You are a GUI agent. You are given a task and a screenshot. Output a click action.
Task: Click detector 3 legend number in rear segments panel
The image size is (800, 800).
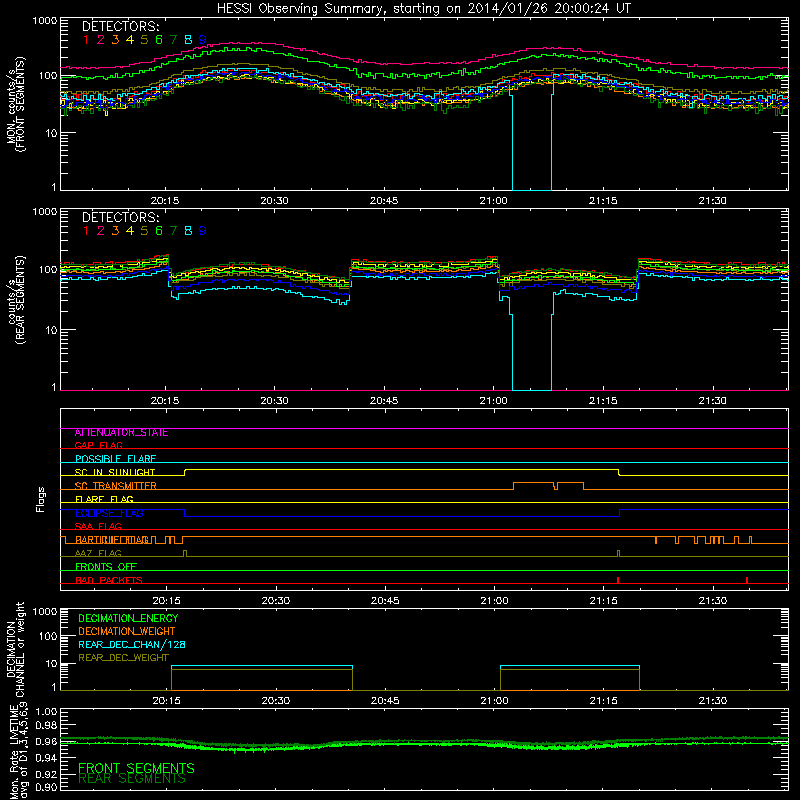115,231
